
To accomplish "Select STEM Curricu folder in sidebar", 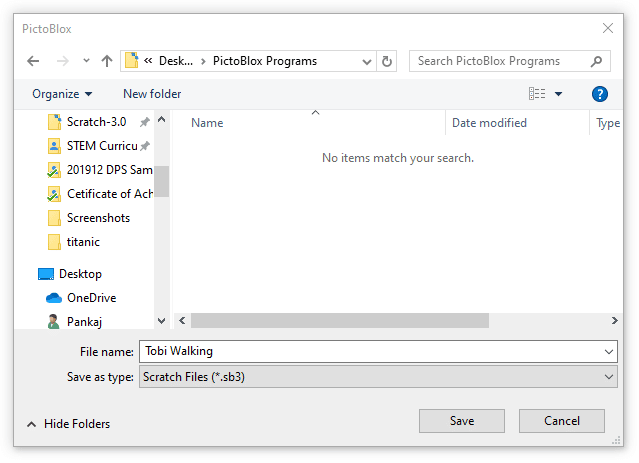I will click(102, 146).
